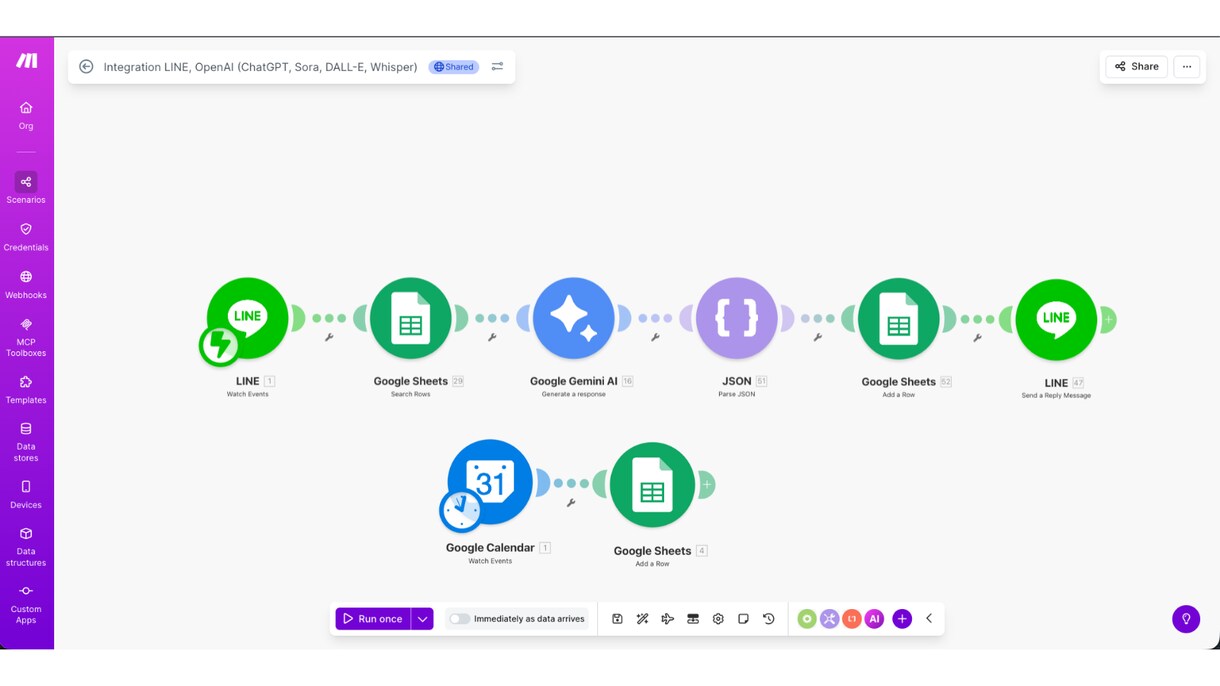
Task: Select the Google Sheets Search Rows module
Action: pyautogui.click(x=410, y=319)
